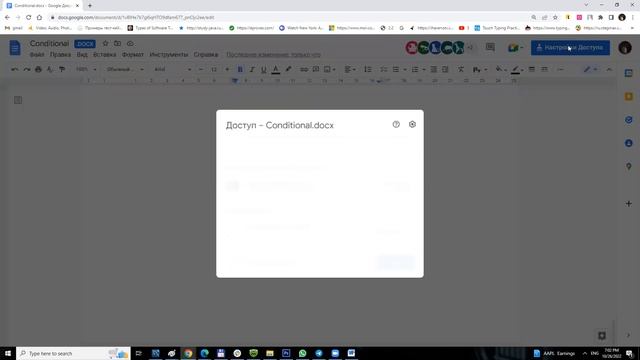Open the Вид menu
This screenshot has height=360, width=640.
click(82, 55)
